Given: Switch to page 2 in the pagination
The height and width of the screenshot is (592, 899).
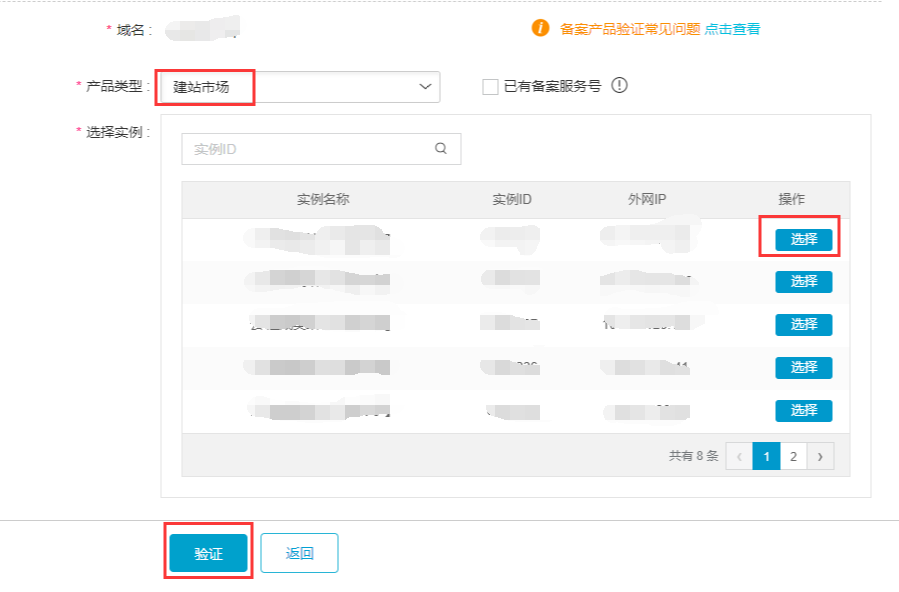Looking at the screenshot, I should click(793, 456).
